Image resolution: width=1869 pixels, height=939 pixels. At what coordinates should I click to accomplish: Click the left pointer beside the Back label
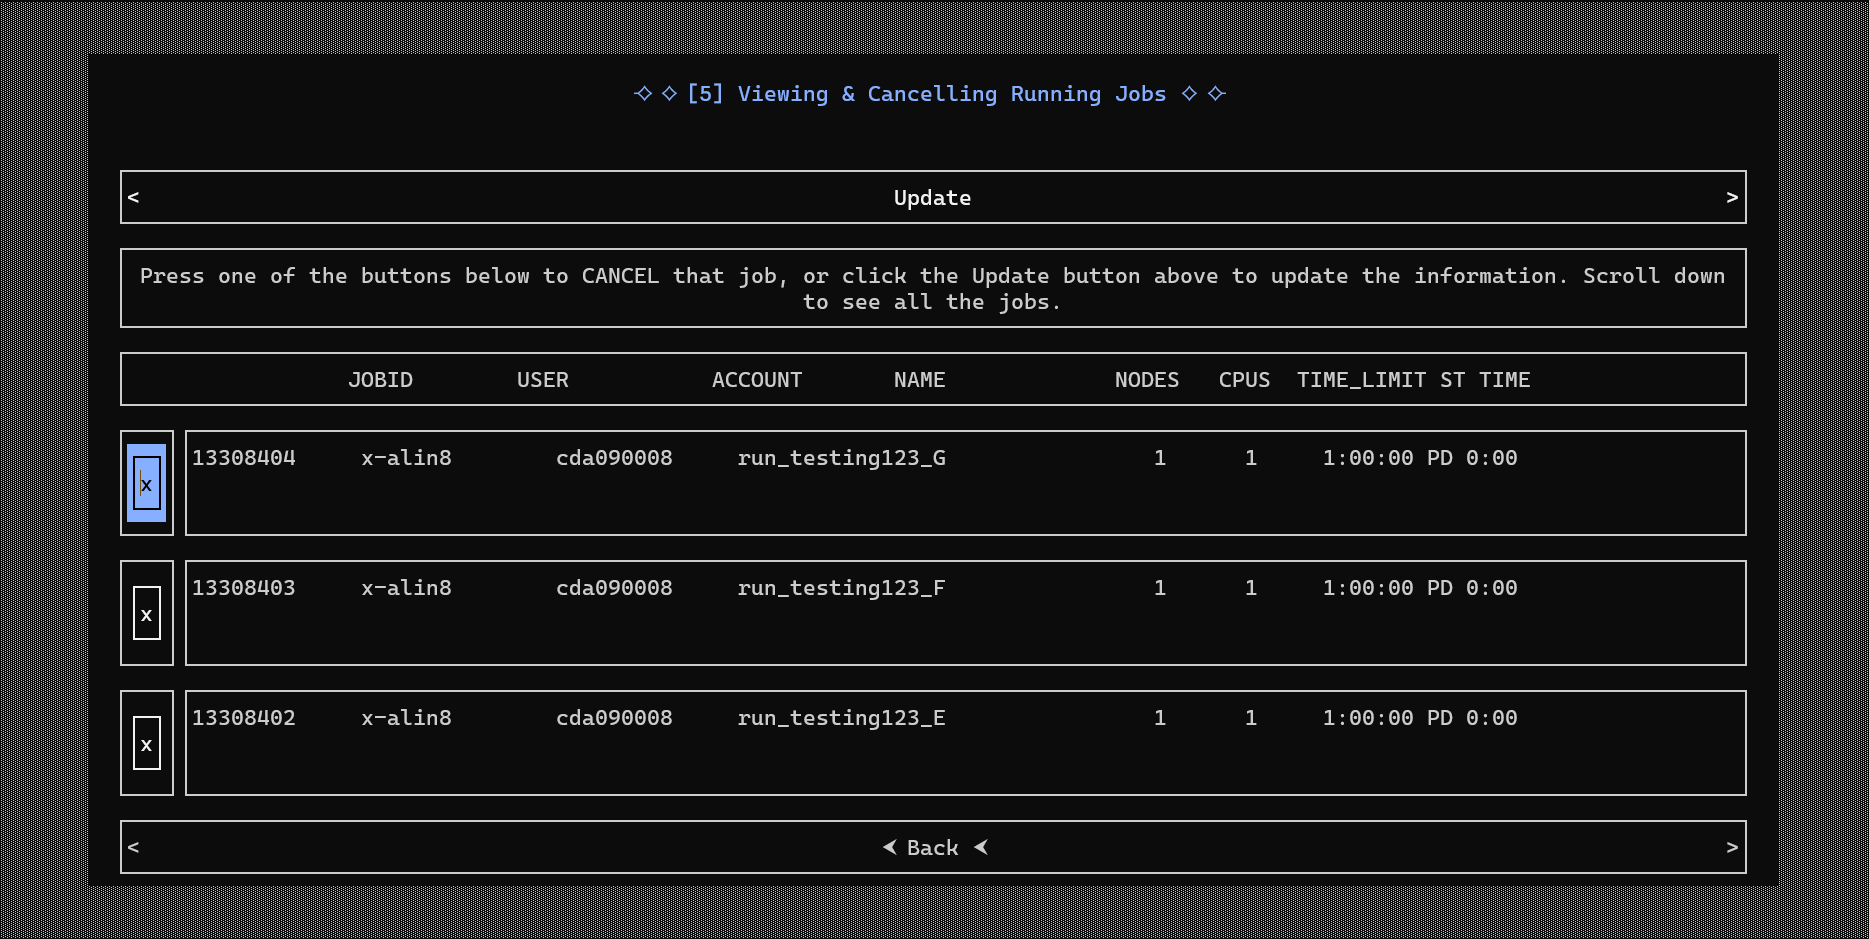coord(888,847)
